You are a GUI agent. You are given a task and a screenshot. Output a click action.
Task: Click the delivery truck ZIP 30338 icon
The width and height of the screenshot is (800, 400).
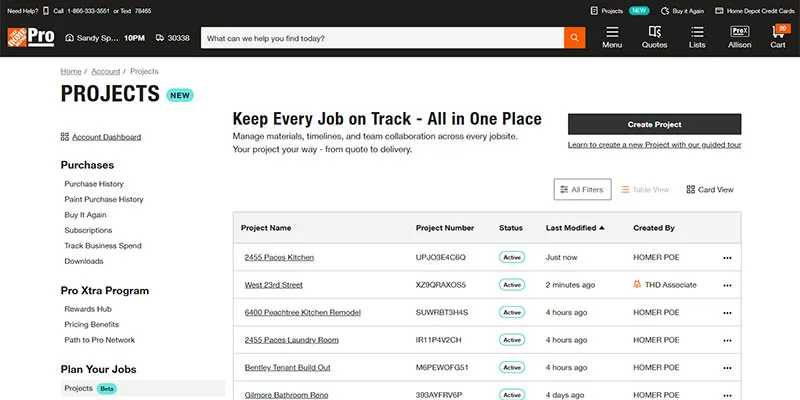pos(160,38)
